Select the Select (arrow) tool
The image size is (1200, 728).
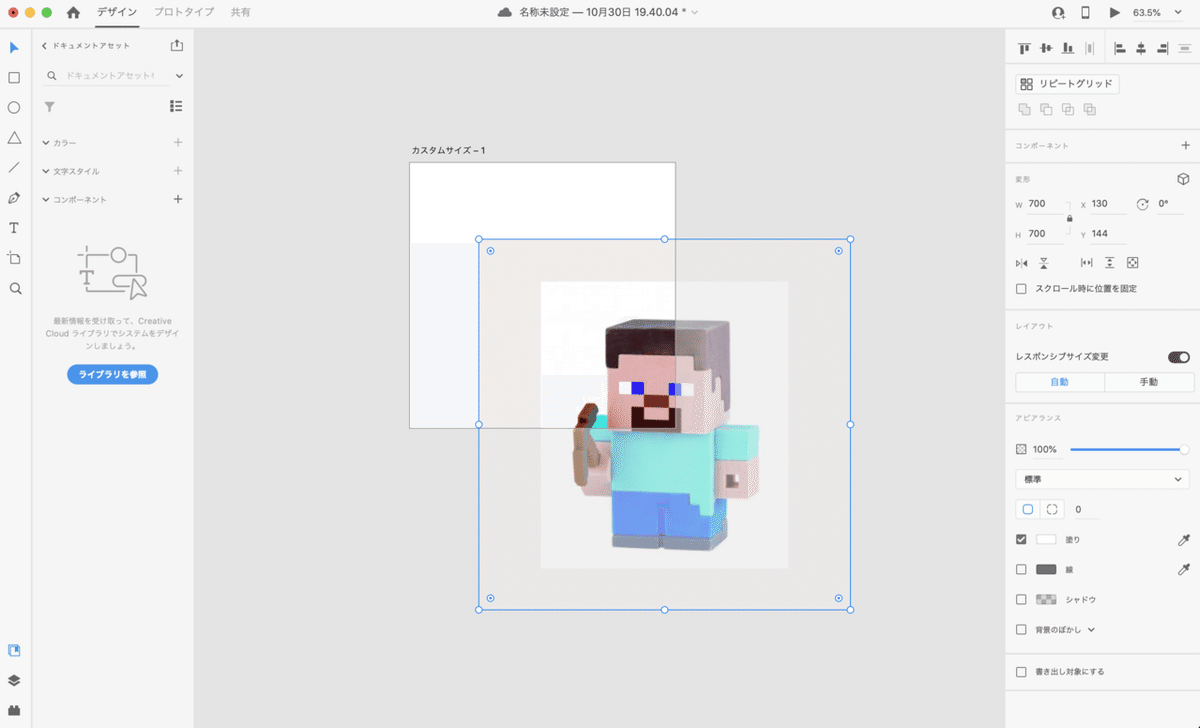14,47
